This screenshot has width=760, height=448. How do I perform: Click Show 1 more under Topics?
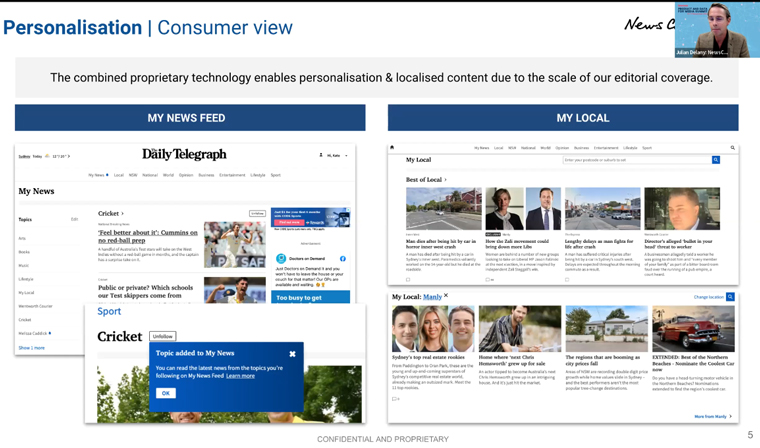32,348
